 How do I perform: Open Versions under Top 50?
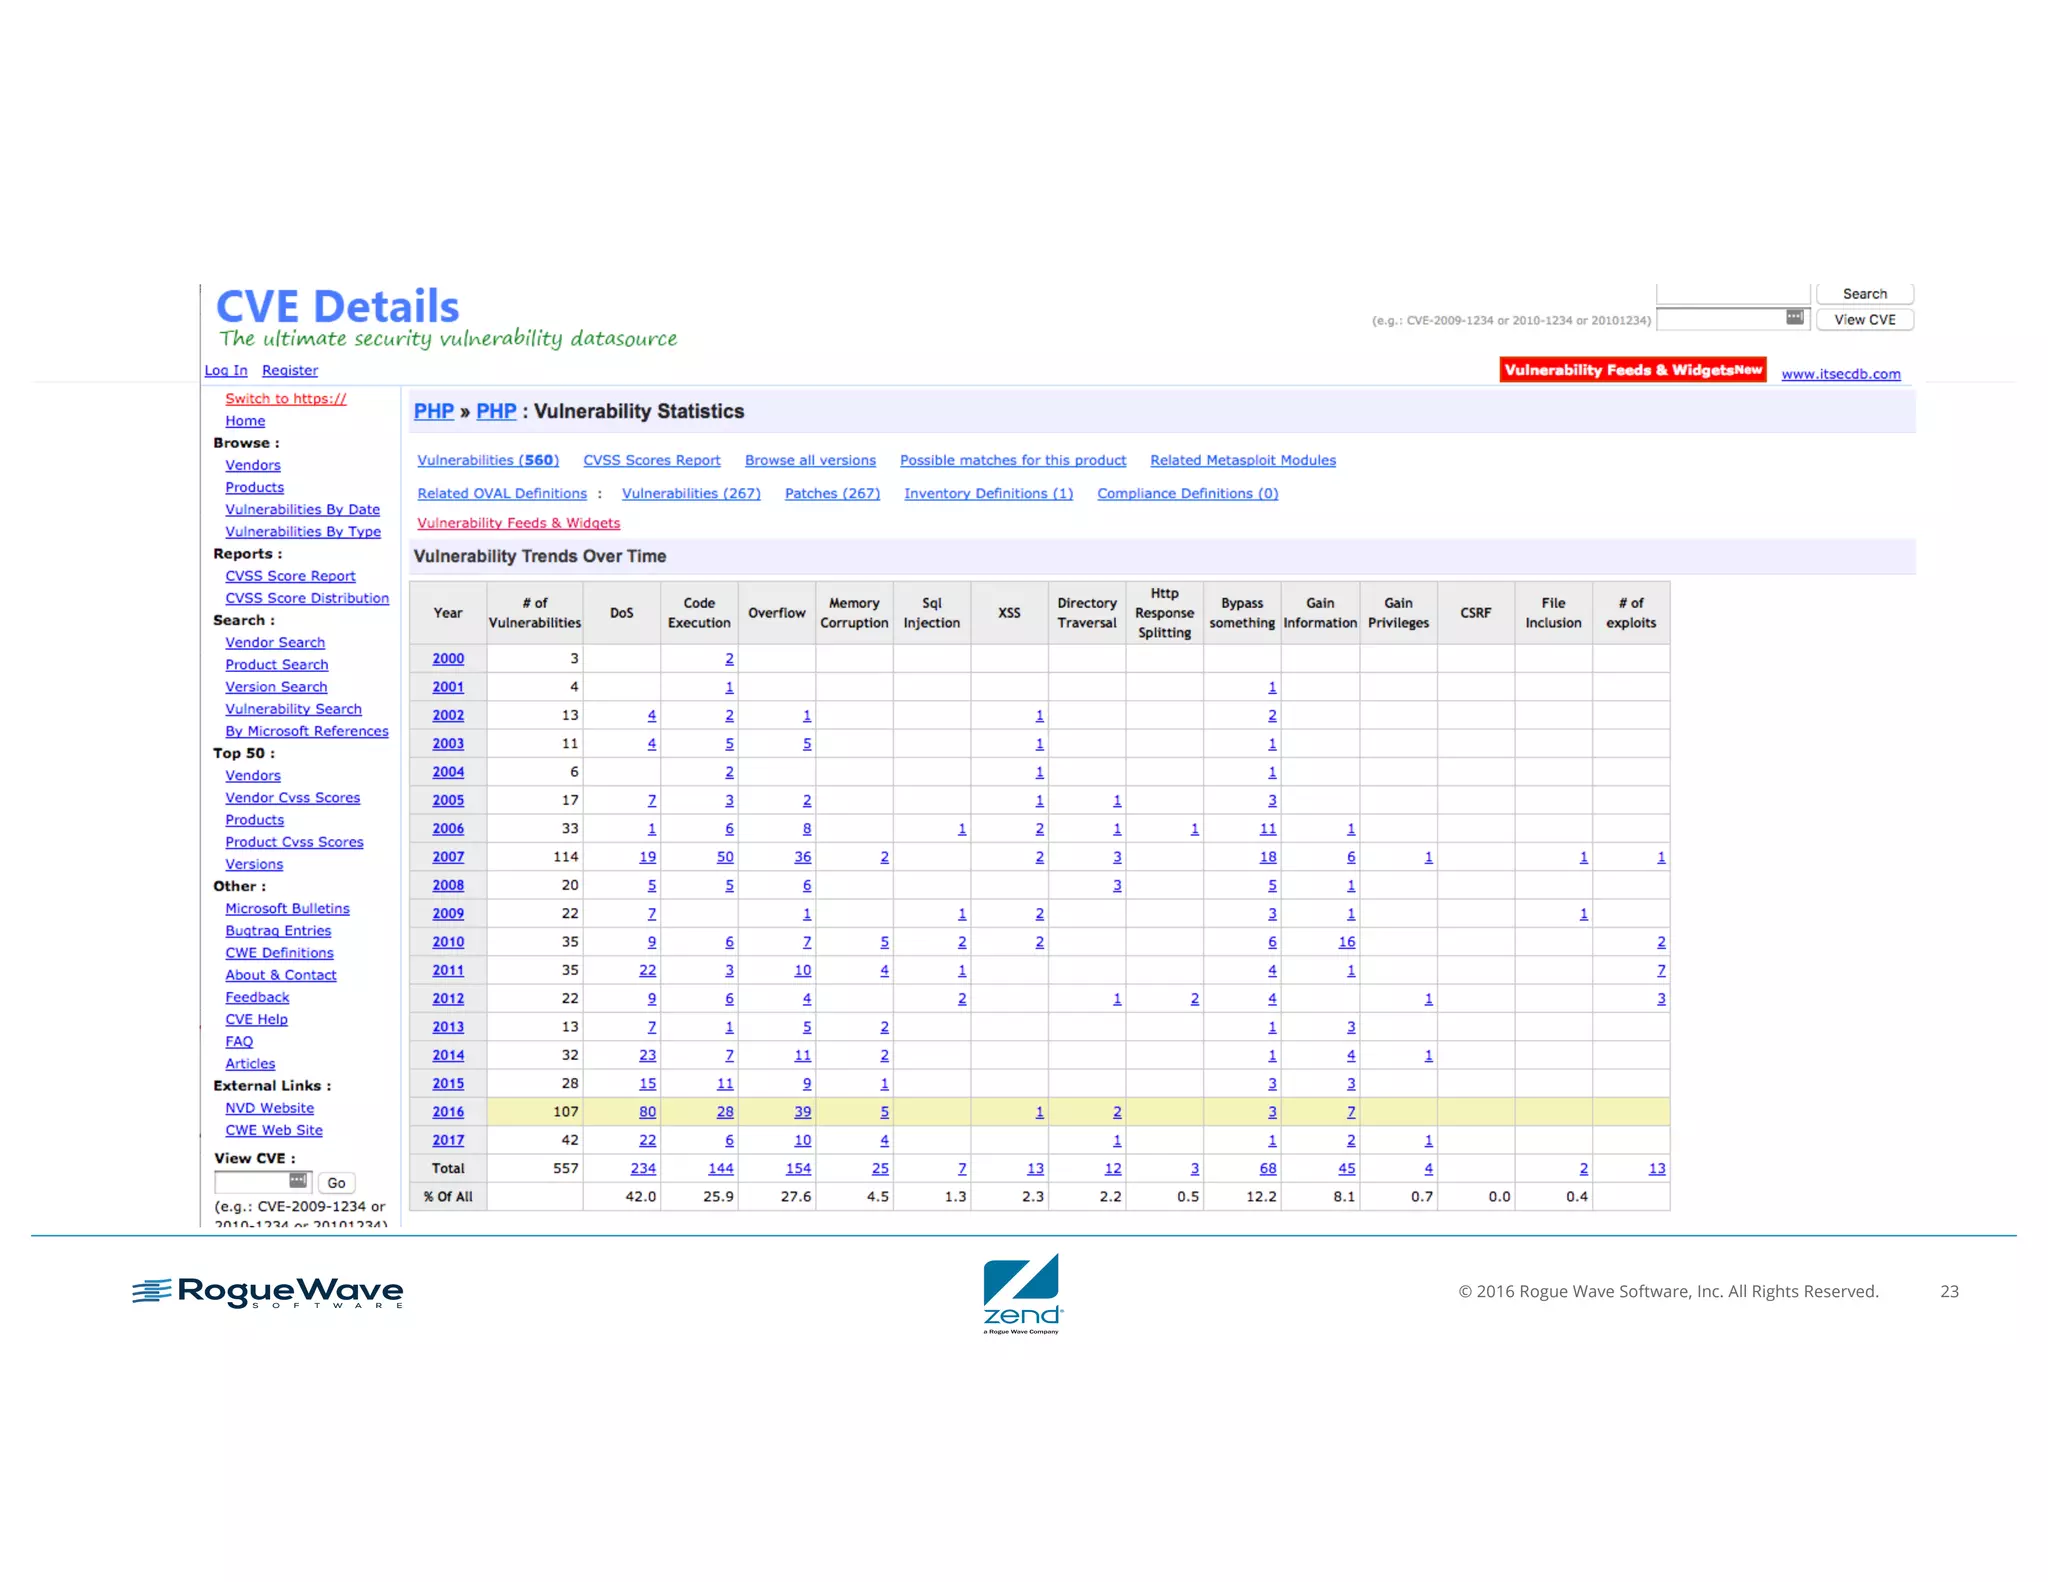click(x=254, y=864)
